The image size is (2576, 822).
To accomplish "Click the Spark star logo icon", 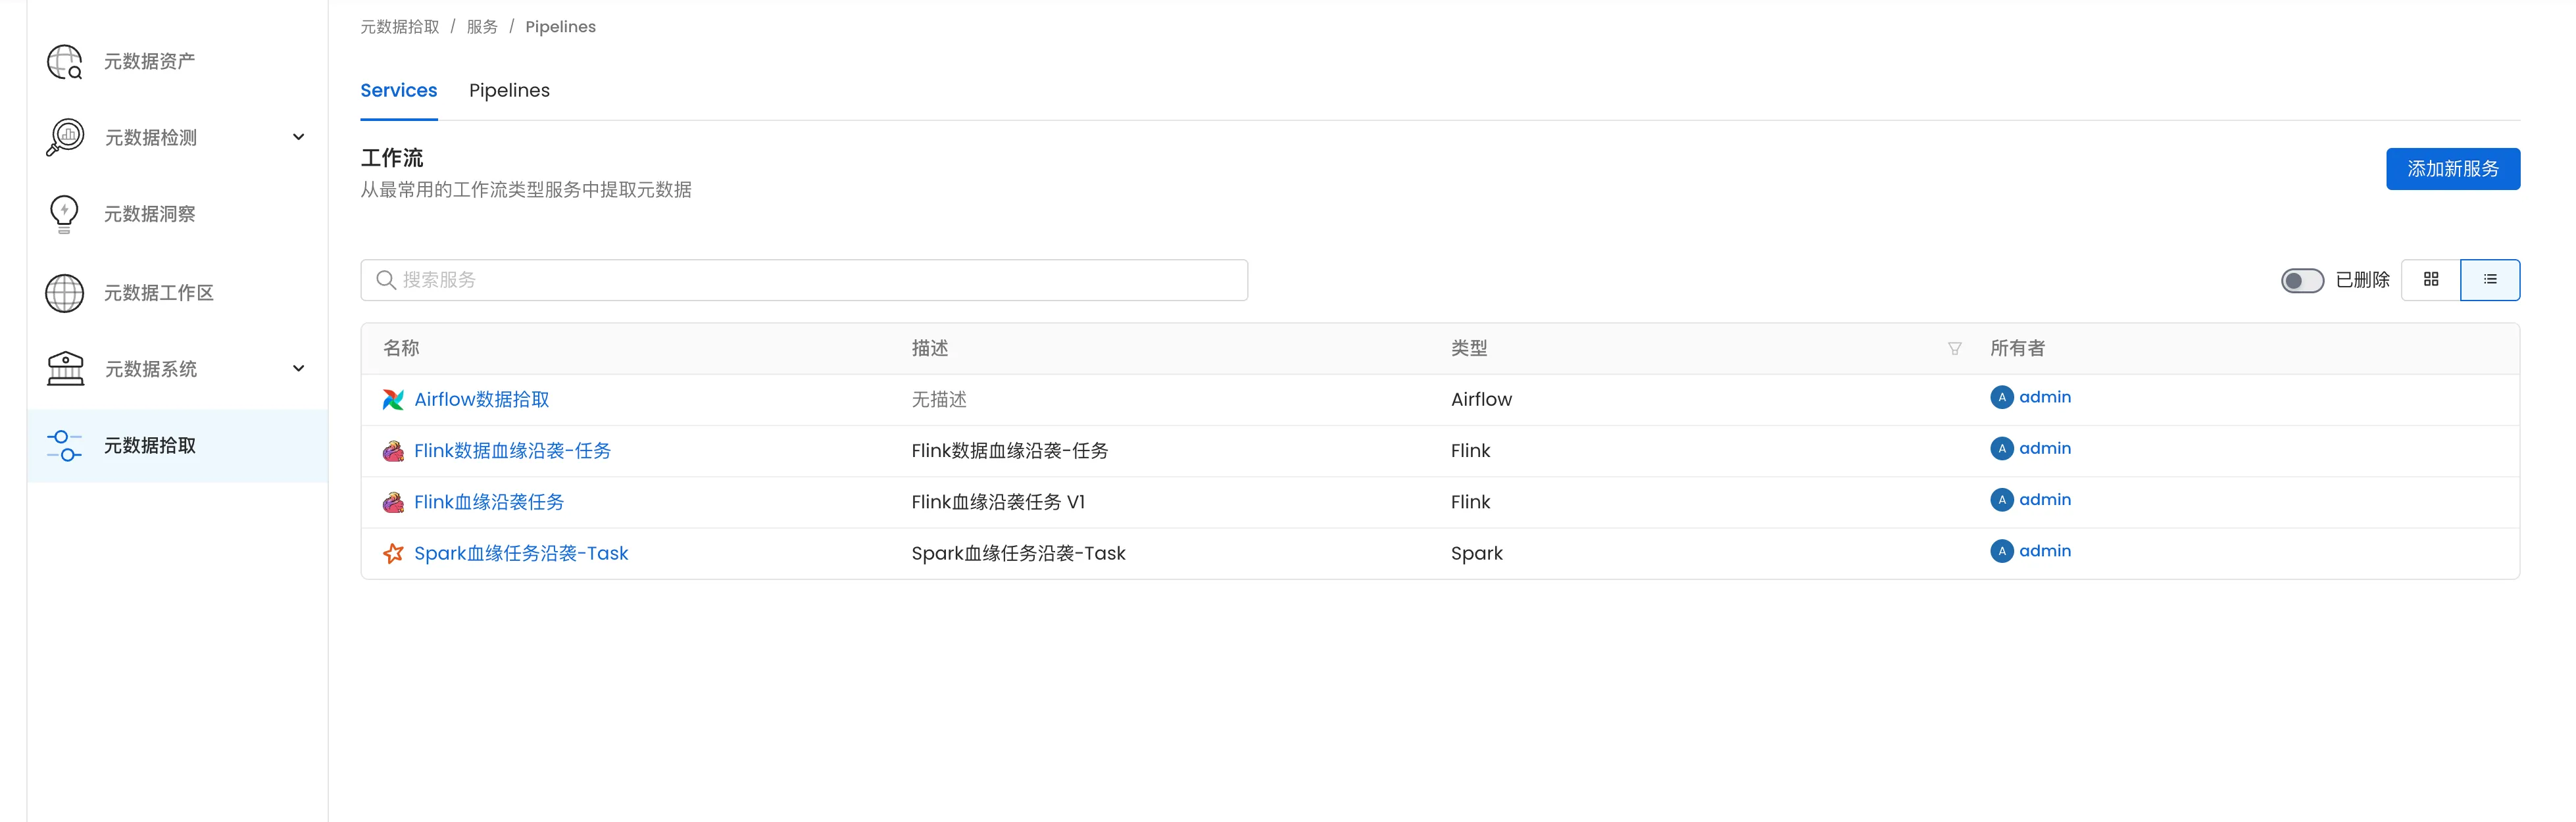I will 393,554.
